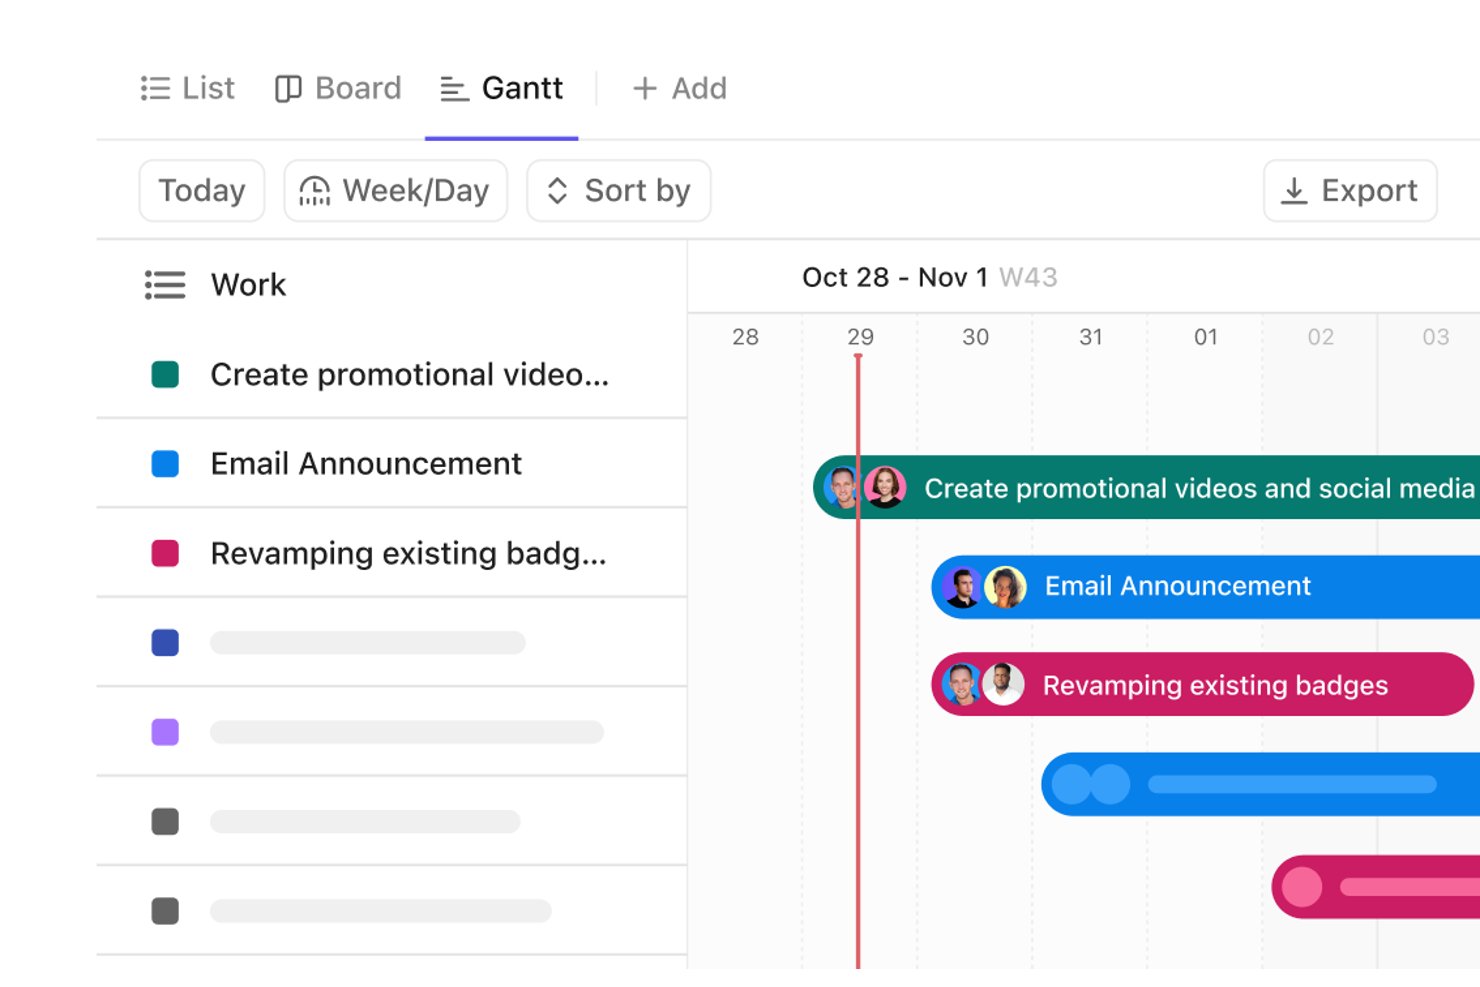Jump to Today in the timeline

pos(202,190)
